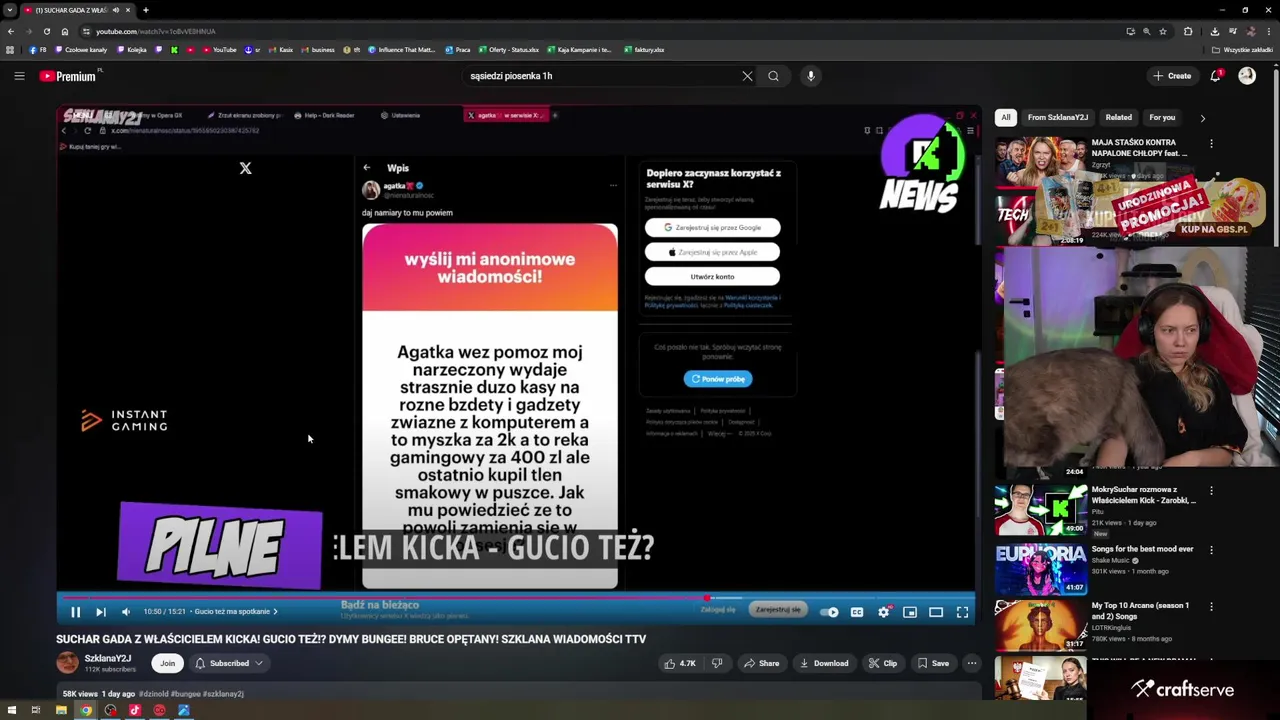The height and width of the screenshot is (720, 1280).
Task: Open chapter 'Gucio też ma spotkanie'
Action: (236, 612)
